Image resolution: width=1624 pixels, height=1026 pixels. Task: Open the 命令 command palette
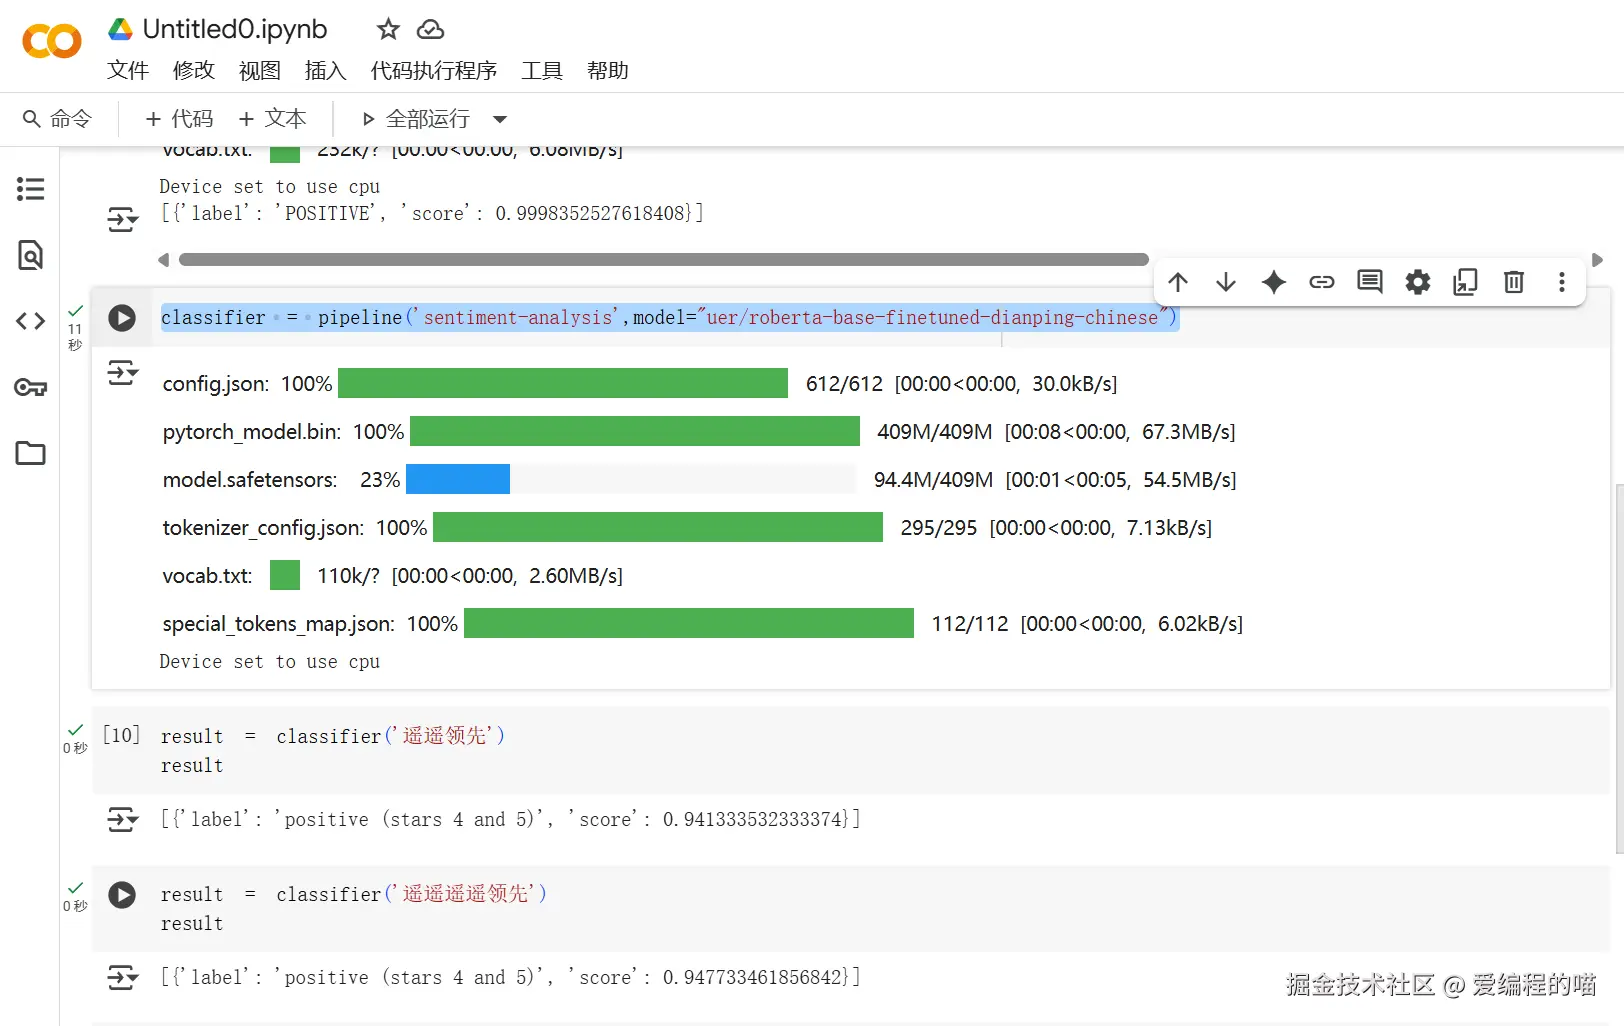tap(58, 119)
